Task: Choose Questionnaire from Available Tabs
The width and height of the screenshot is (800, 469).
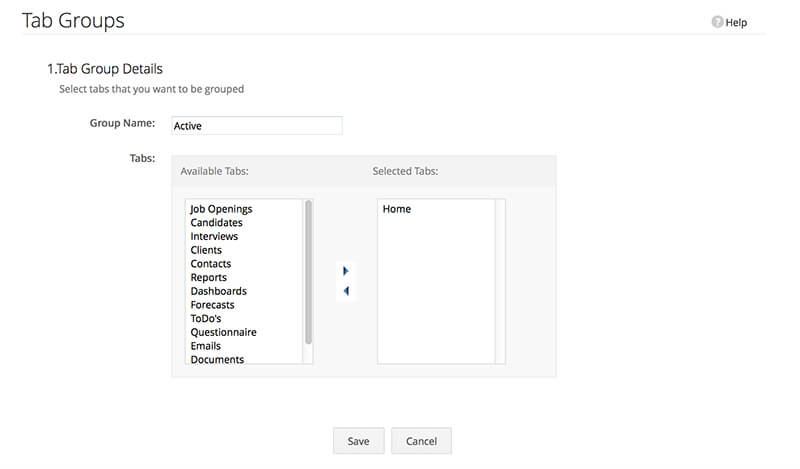Action: tap(223, 332)
